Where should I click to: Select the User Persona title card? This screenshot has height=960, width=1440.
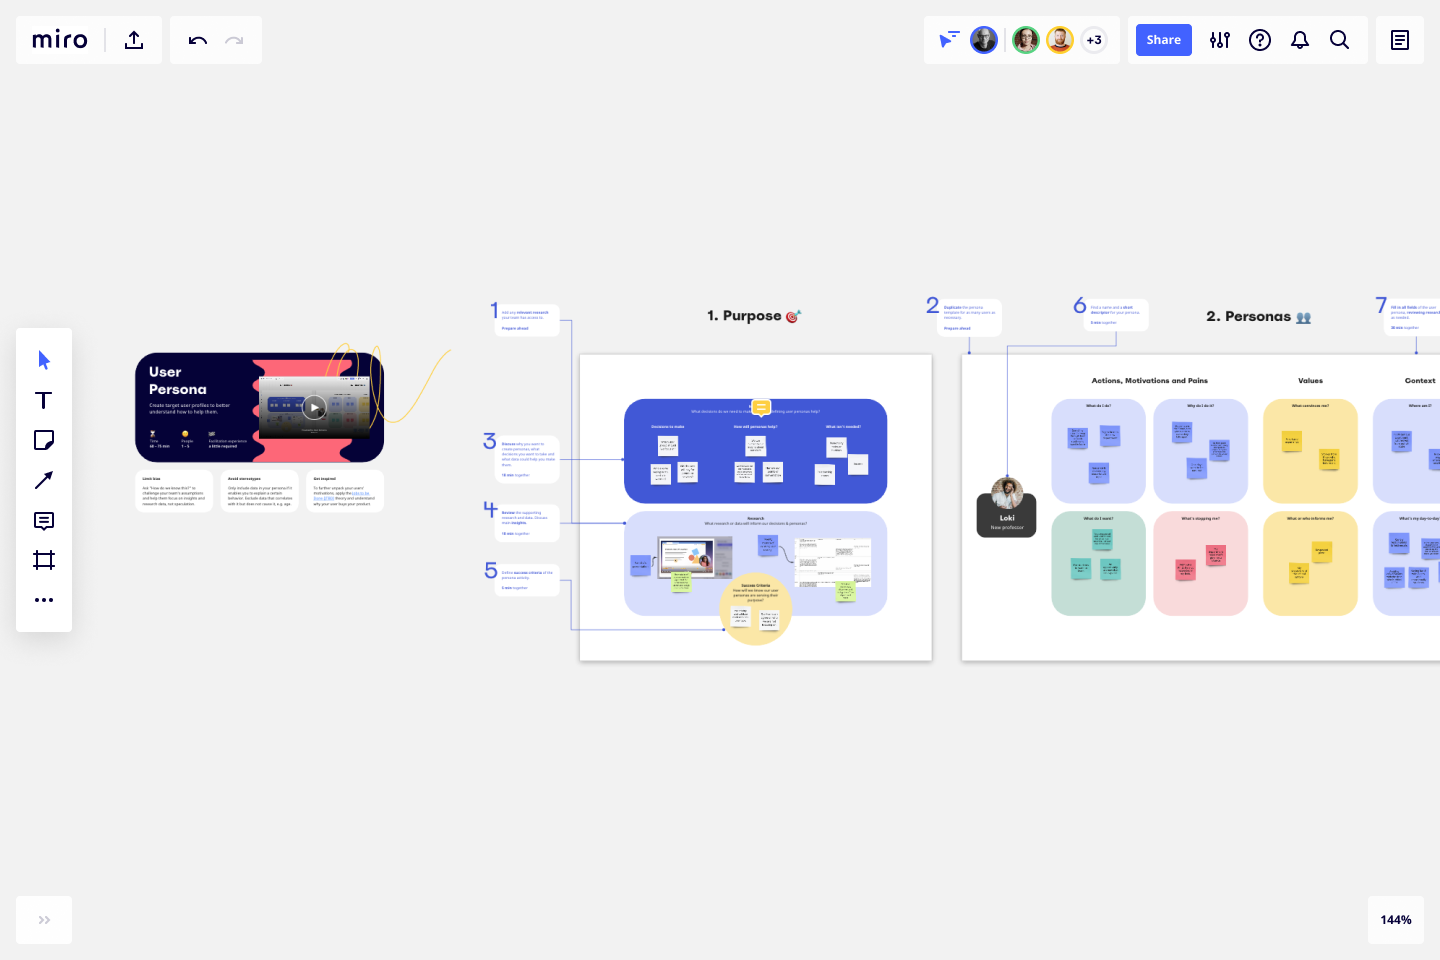tap(259, 407)
